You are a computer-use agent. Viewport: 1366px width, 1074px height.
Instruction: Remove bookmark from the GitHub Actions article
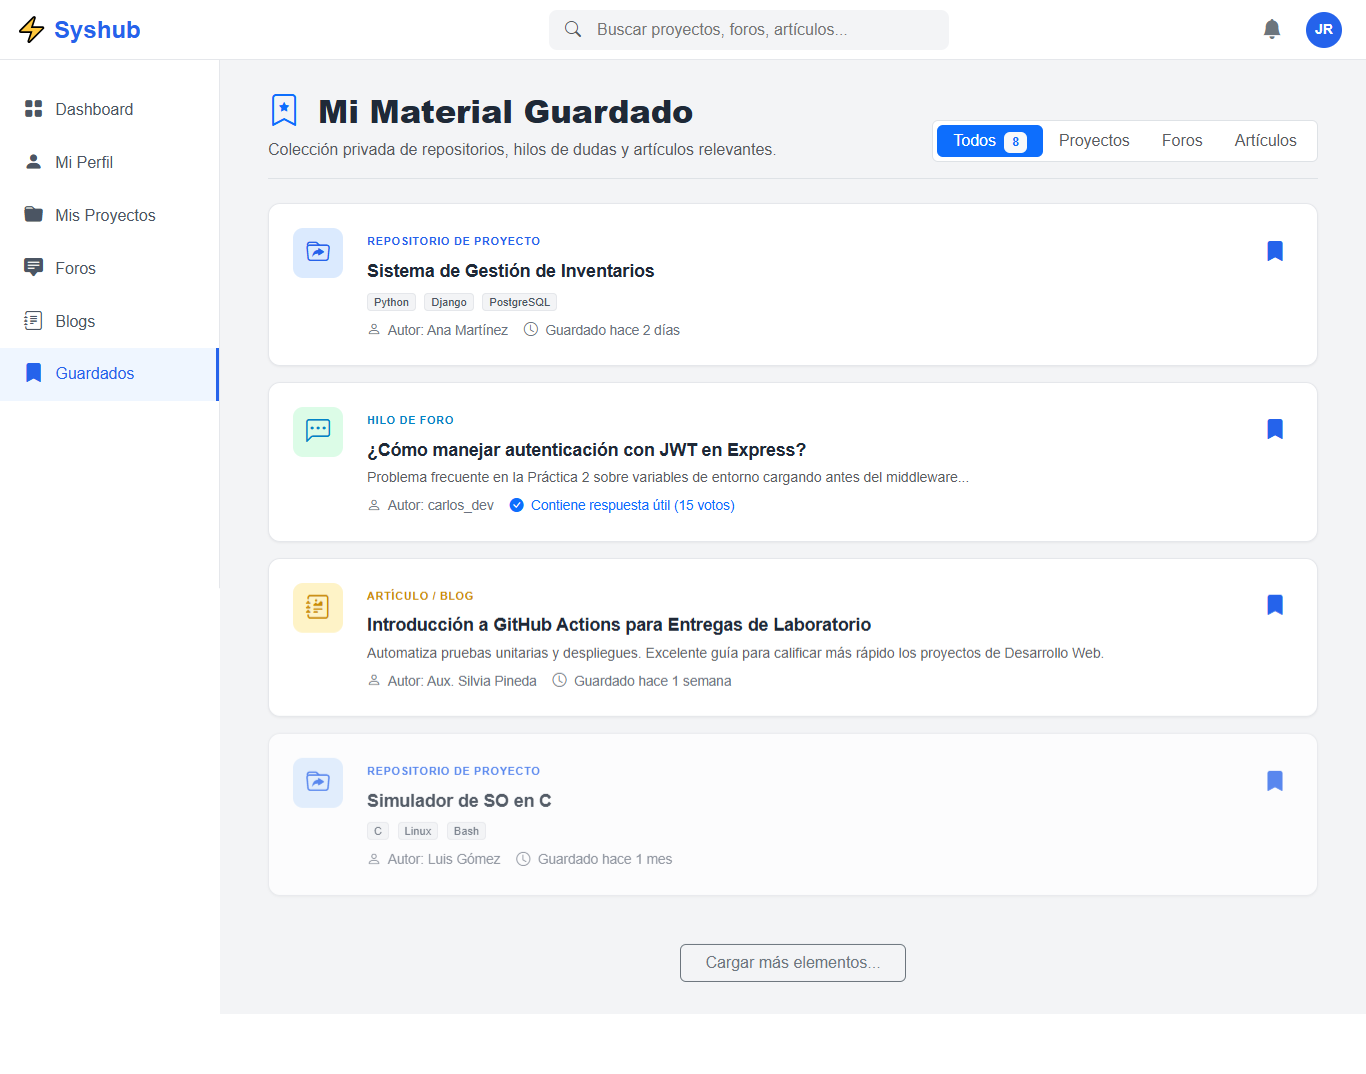(1275, 604)
